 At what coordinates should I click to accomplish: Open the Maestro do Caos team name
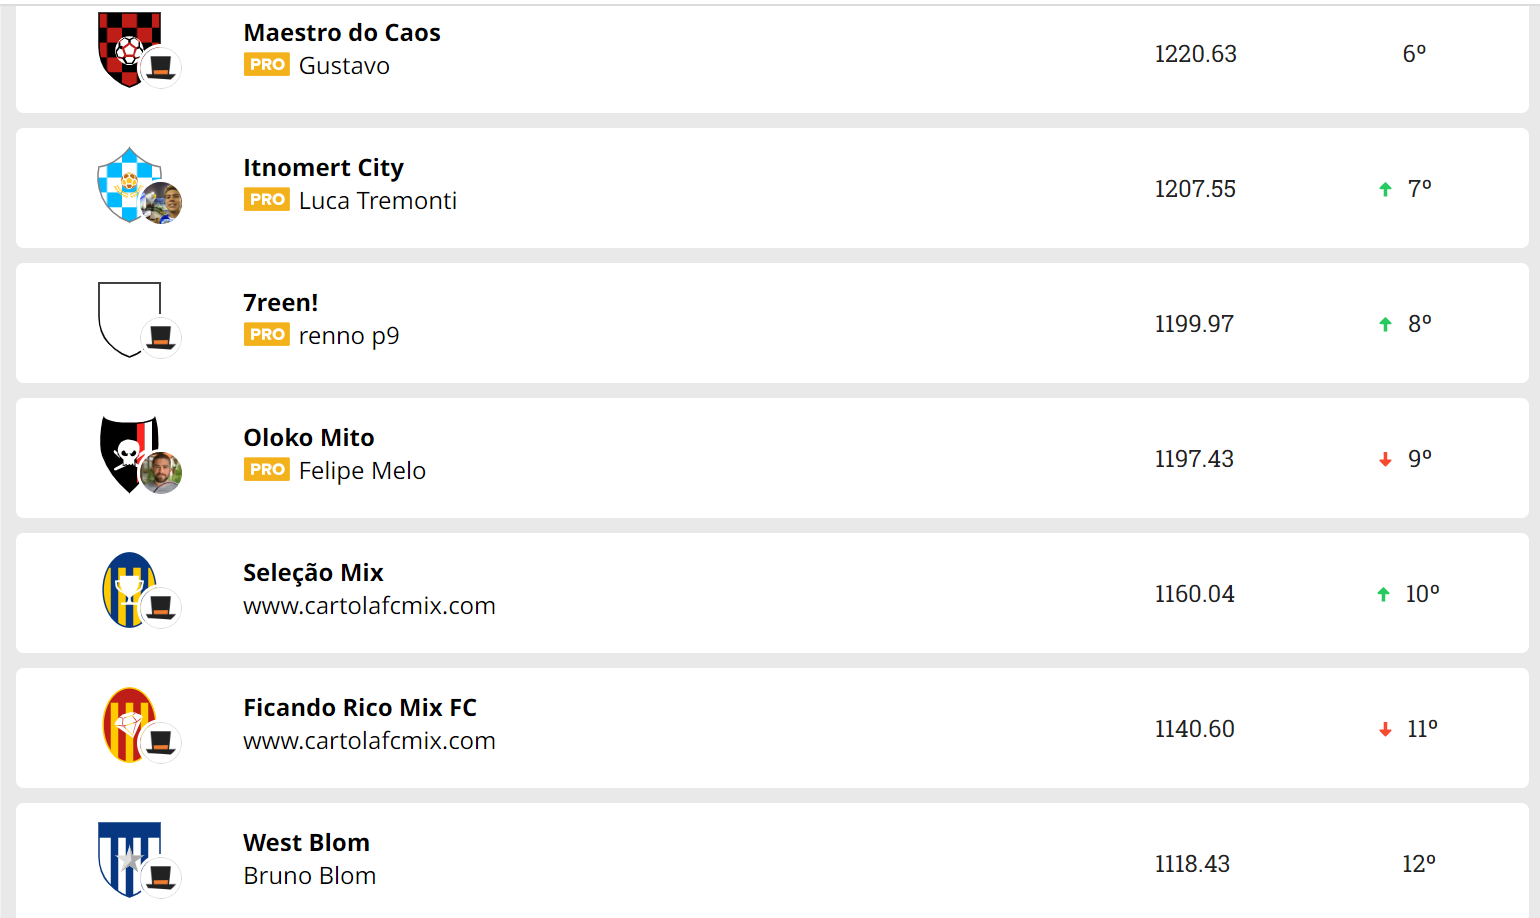point(342,33)
